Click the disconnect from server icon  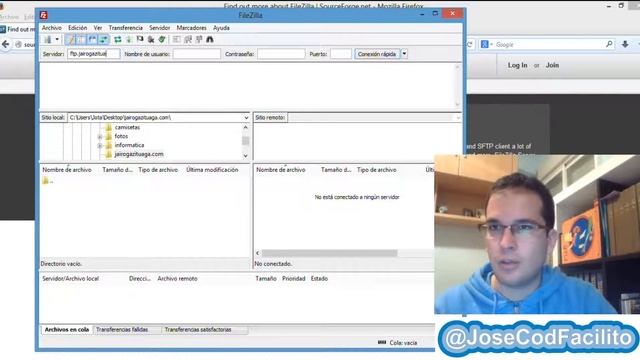[x=151, y=40]
